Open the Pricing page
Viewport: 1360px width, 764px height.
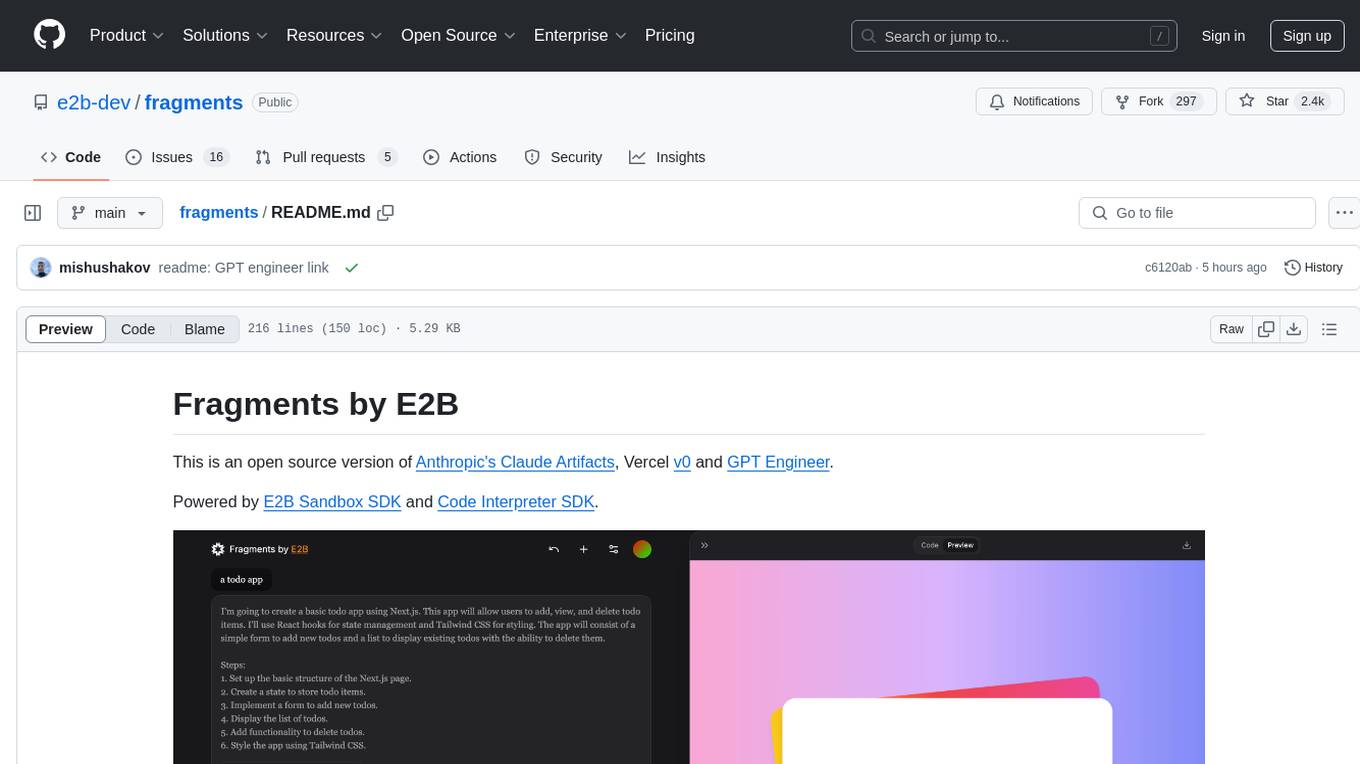click(x=670, y=35)
